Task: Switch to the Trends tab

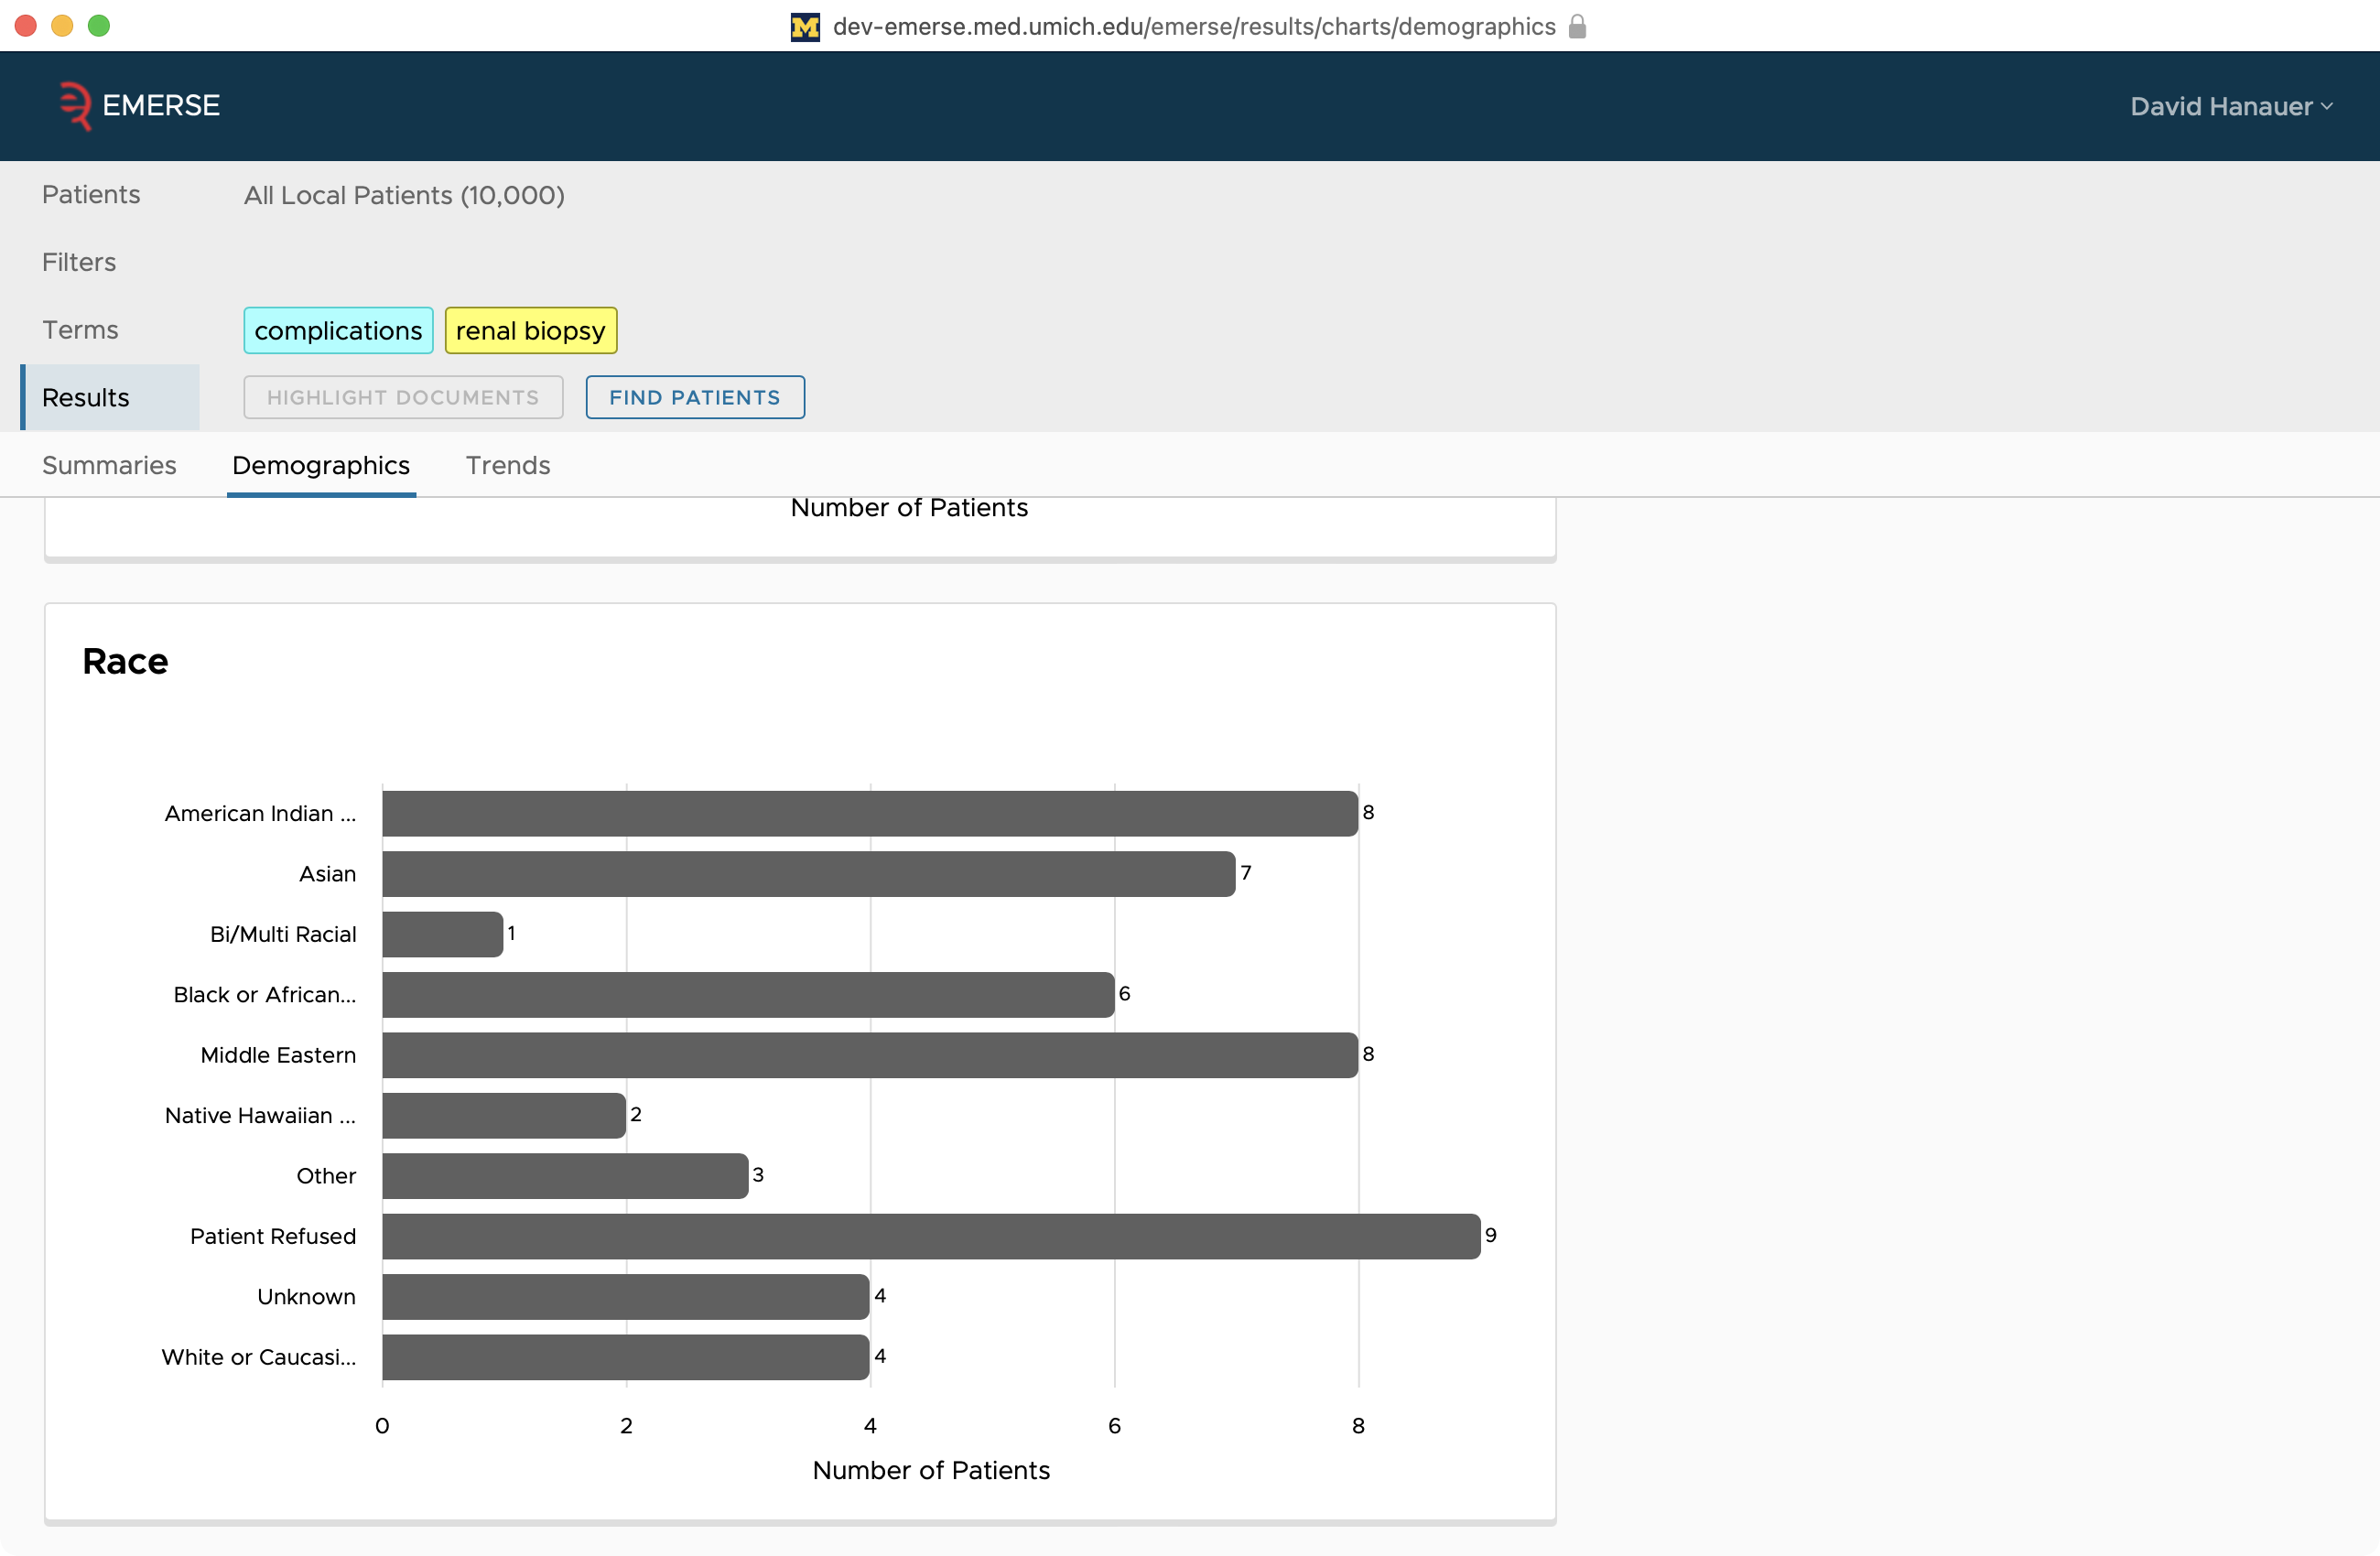Action: pos(508,465)
